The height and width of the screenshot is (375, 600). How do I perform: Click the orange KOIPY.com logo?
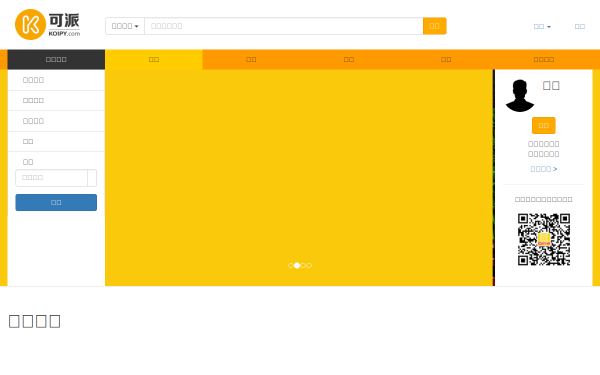[x=47, y=24]
